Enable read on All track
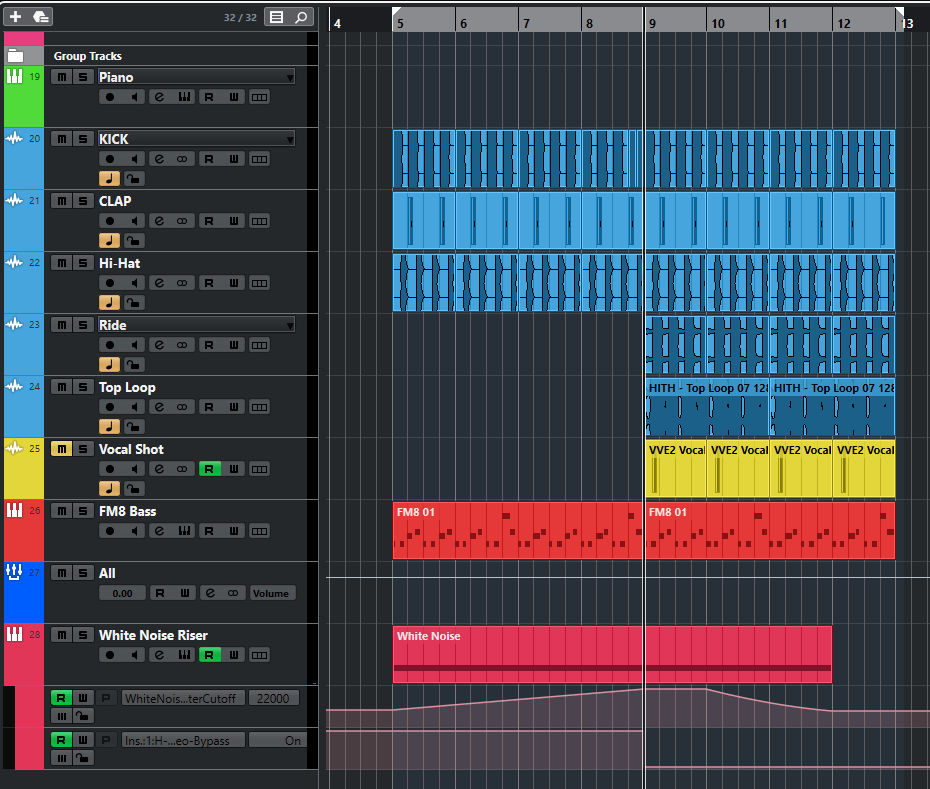The width and height of the screenshot is (930, 789). point(160,593)
